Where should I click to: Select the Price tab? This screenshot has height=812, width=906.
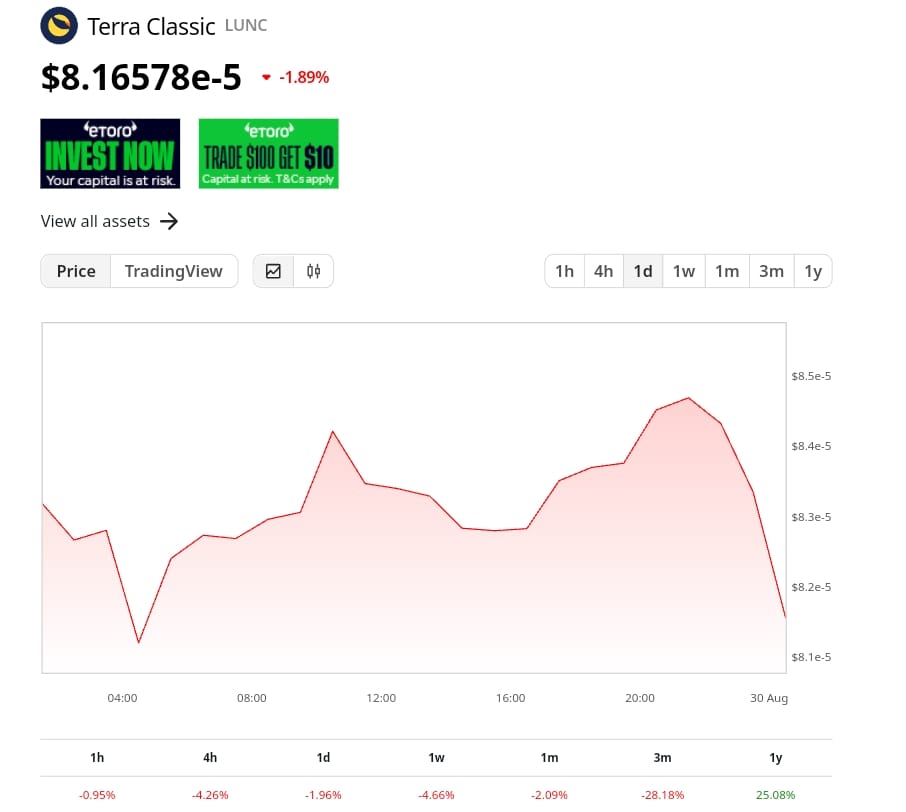[76, 270]
